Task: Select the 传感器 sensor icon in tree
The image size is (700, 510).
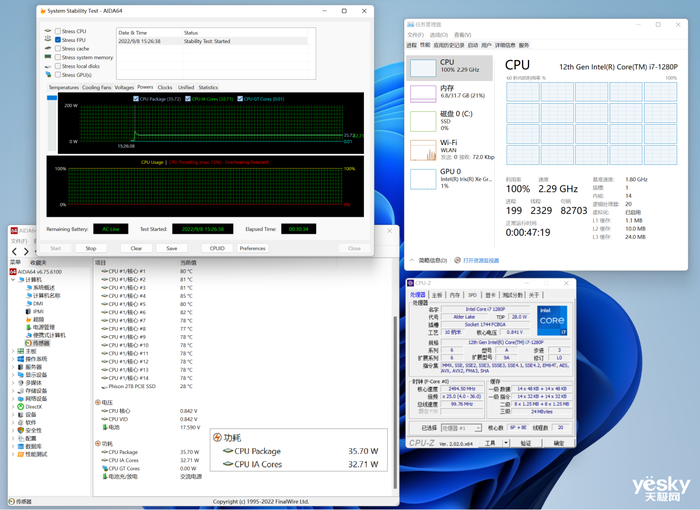Action: coord(28,342)
